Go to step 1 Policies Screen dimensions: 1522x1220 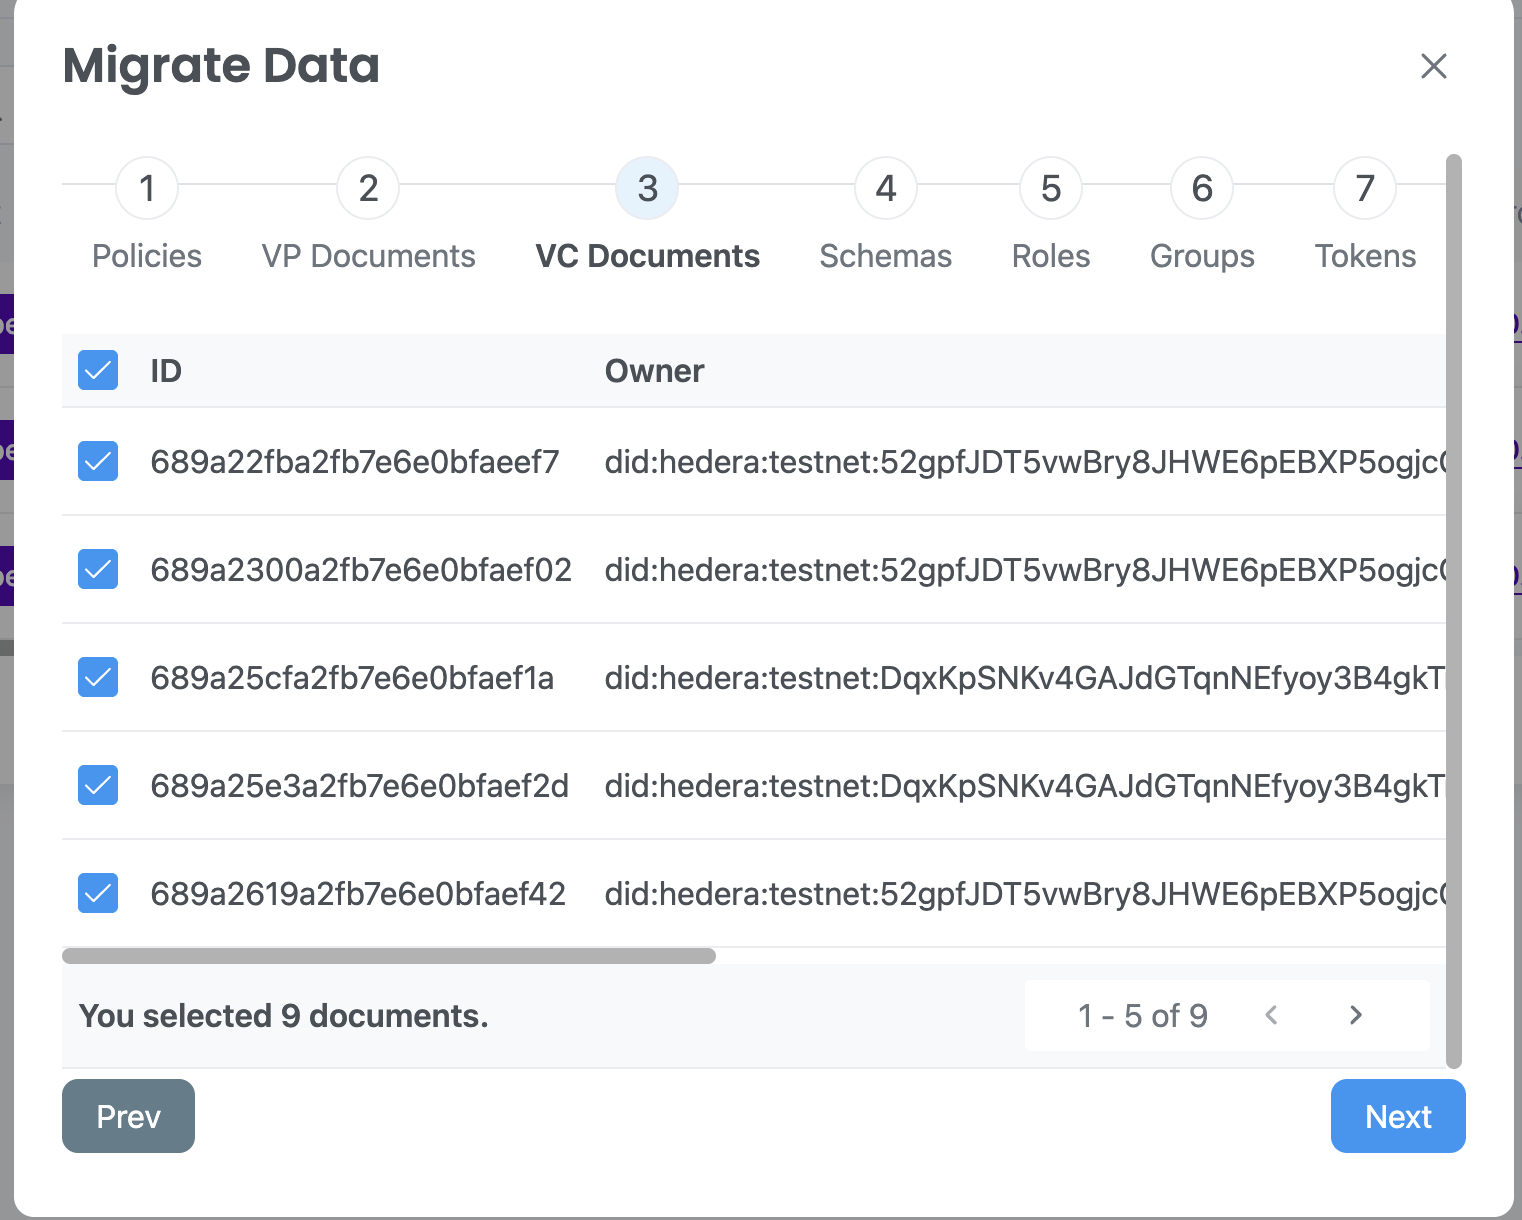click(147, 189)
